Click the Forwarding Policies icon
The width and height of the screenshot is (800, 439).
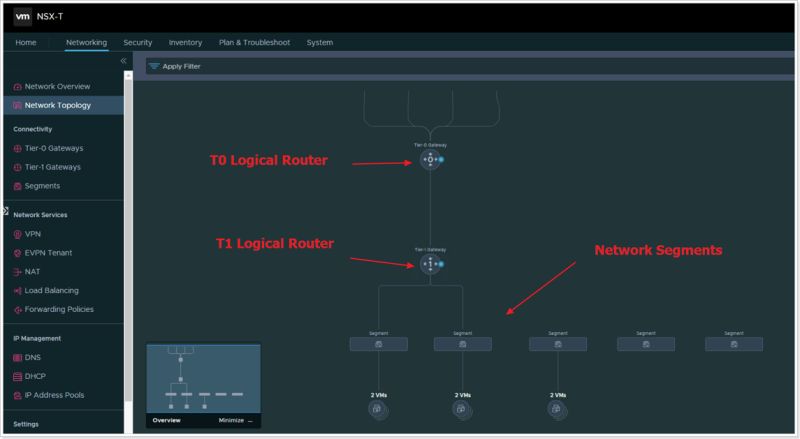click(17, 310)
